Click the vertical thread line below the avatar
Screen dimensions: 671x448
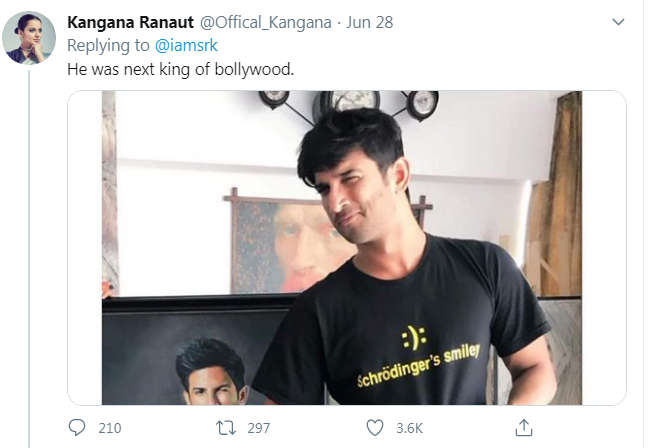(x=28, y=250)
